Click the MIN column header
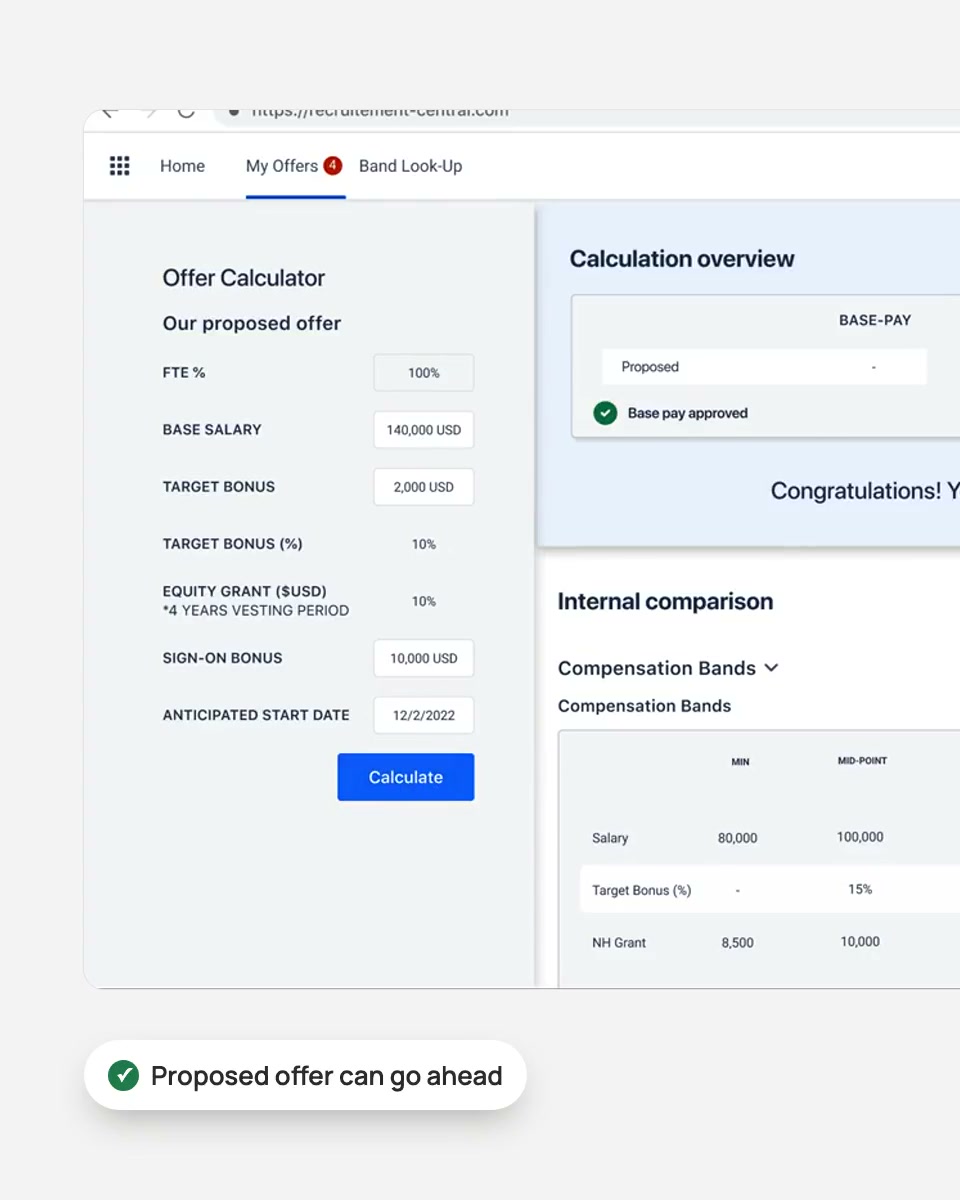Viewport: 960px width, 1200px height. (x=740, y=762)
